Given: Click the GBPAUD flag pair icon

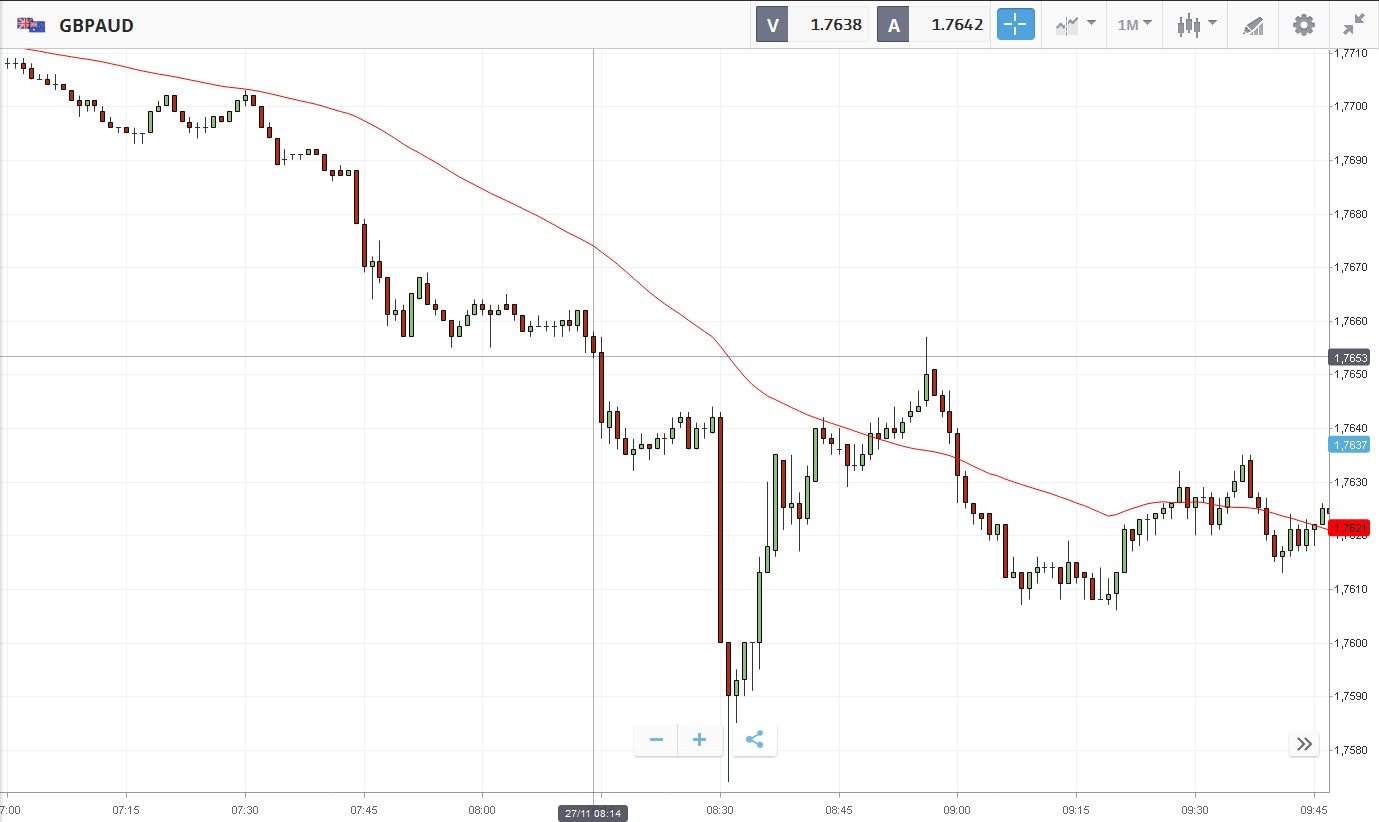Looking at the screenshot, I should coord(31,25).
